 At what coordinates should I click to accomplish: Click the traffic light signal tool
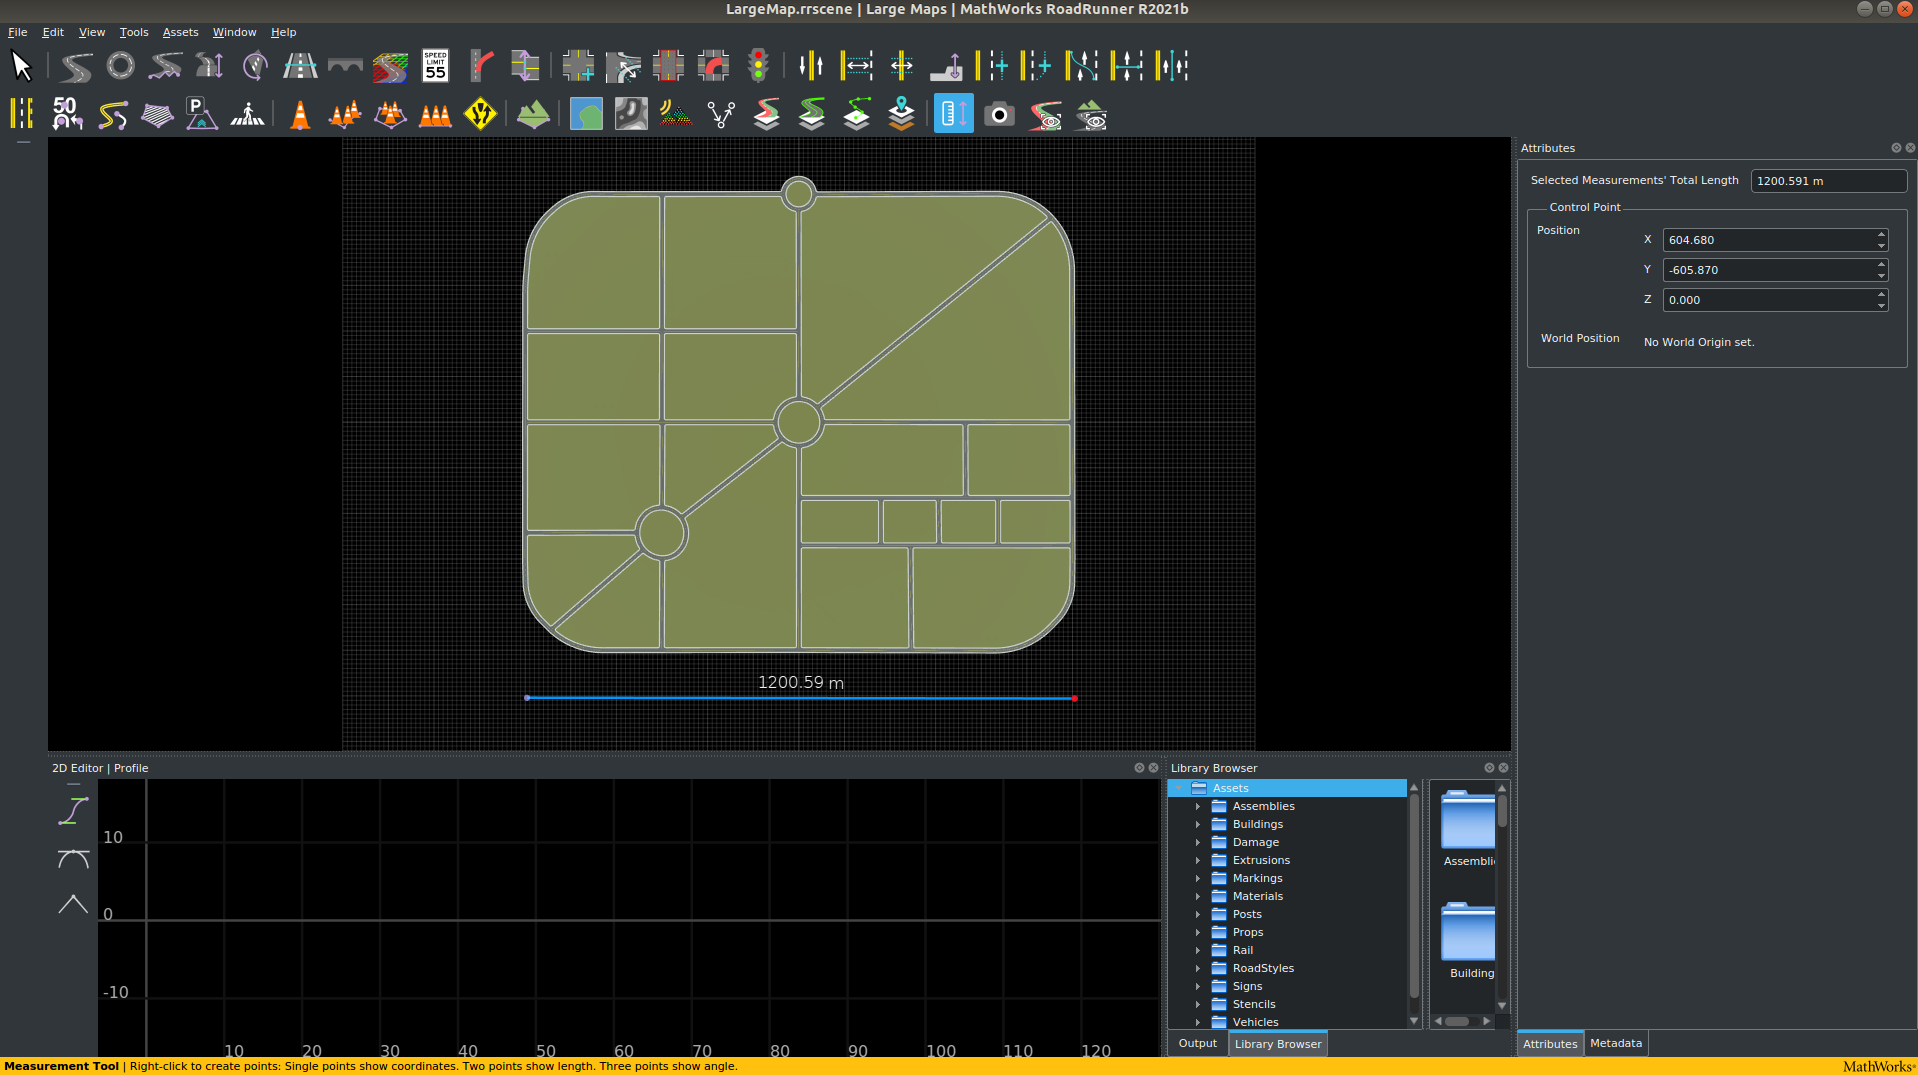758,66
